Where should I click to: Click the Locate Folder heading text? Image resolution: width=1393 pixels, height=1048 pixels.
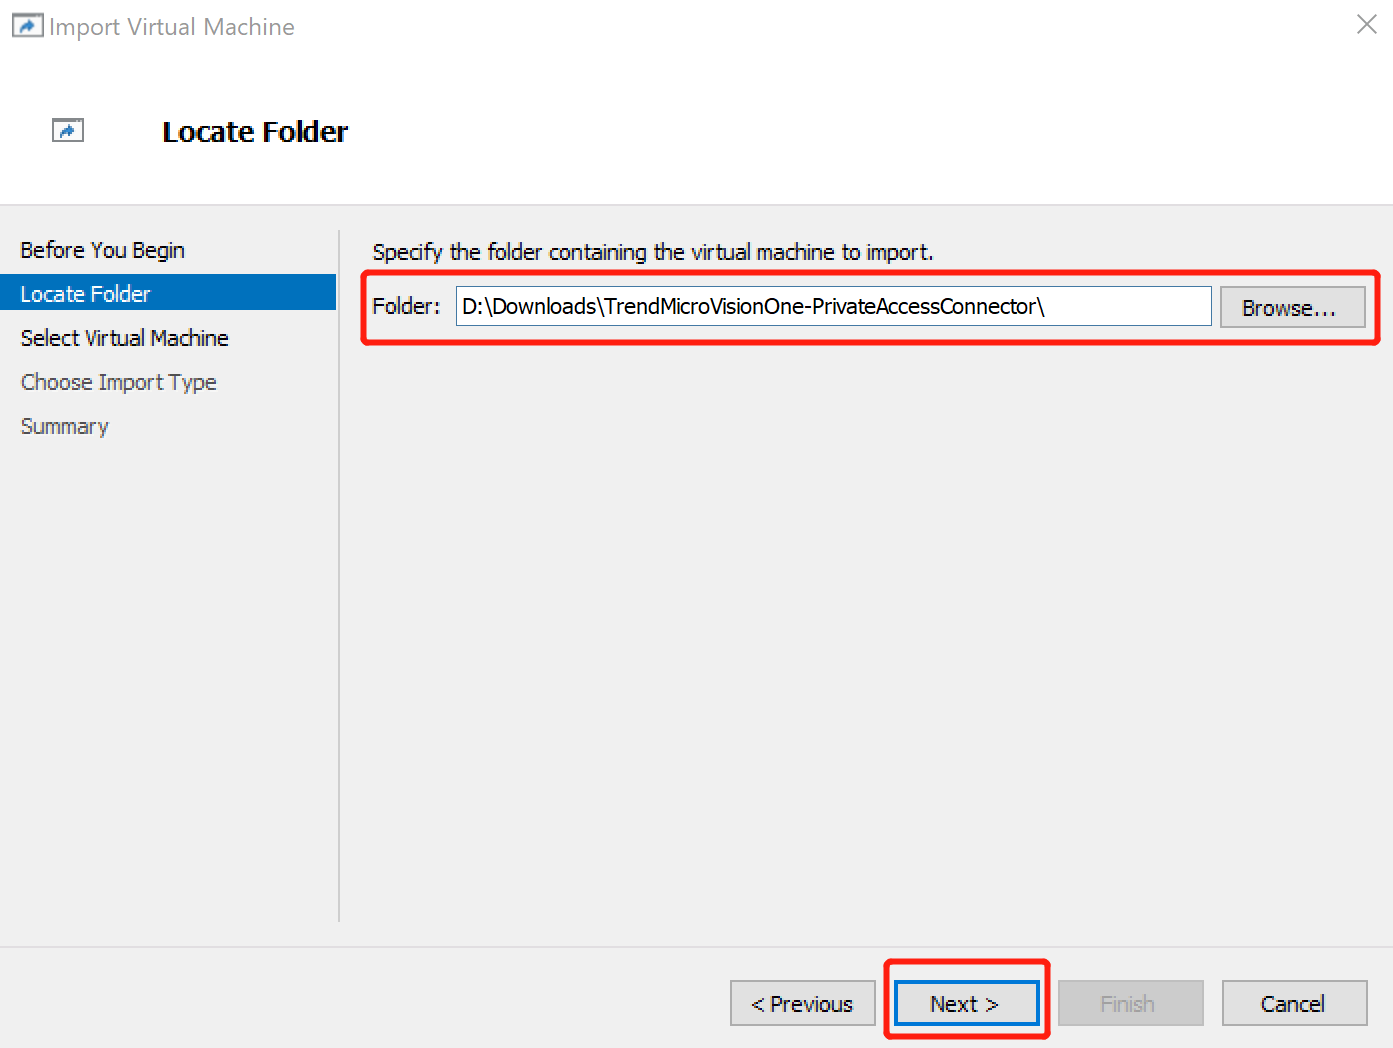(255, 131)
